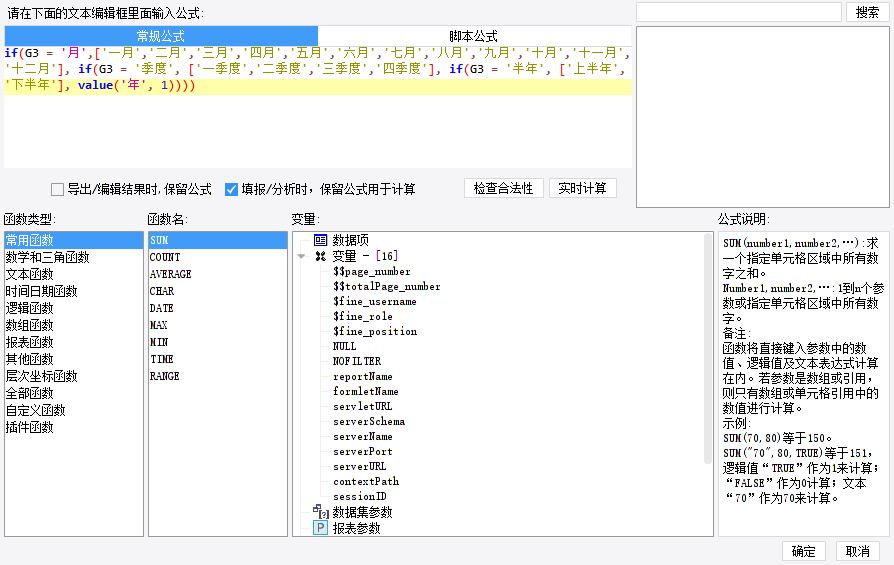
Task: Select 常用函数 function type
Action: (74, 240)
